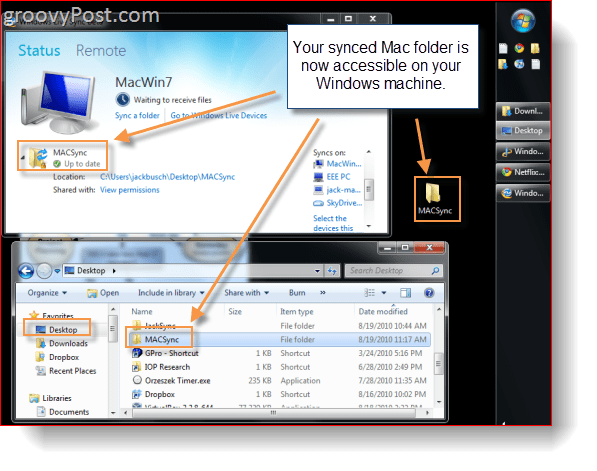This screenshot has height=471, width=597.
Task: Click Explorer forward navigation arrow
Action: (44, 271)
